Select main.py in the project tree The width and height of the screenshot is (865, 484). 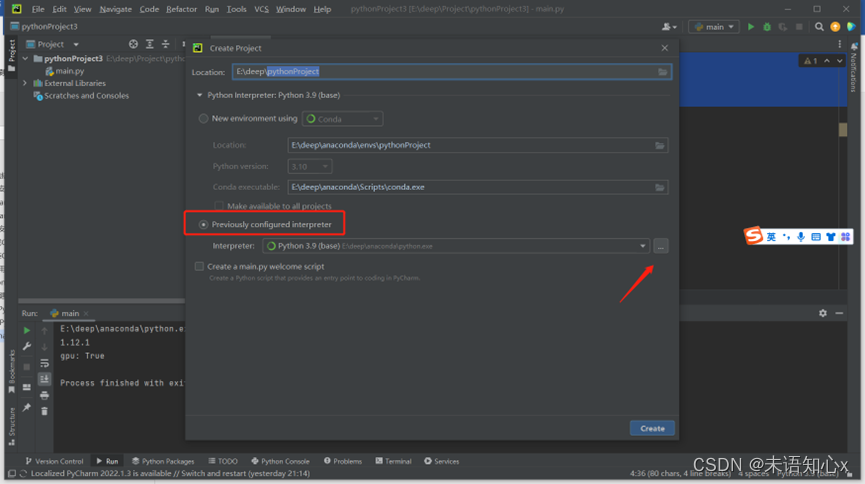tap(70, 71)
